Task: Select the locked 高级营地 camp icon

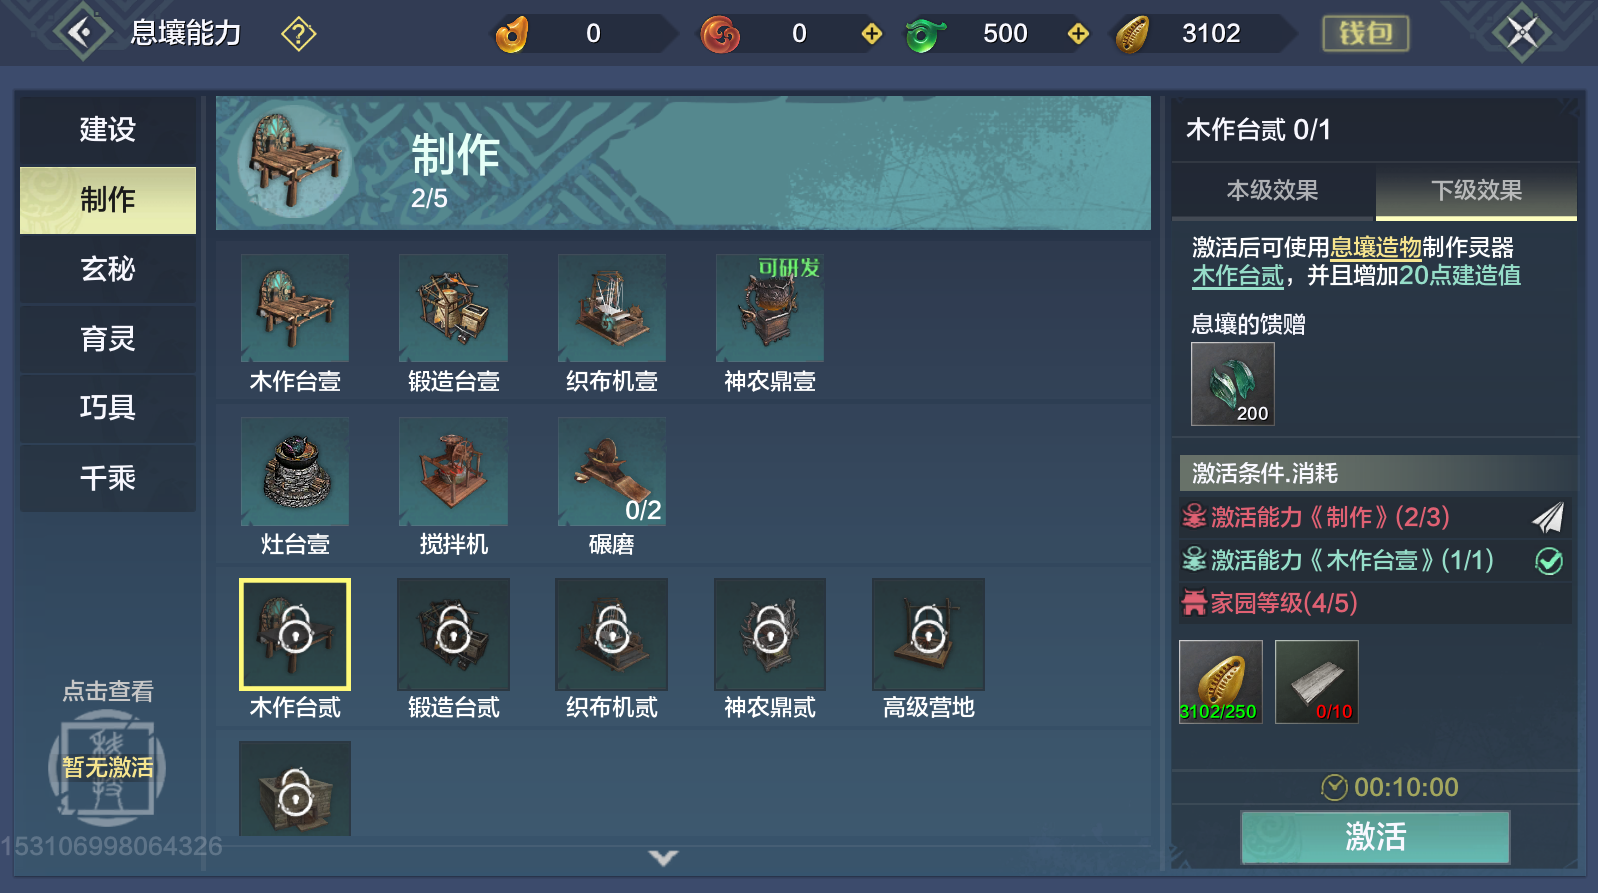Action: pyautogui.click(x=928, y=634)
